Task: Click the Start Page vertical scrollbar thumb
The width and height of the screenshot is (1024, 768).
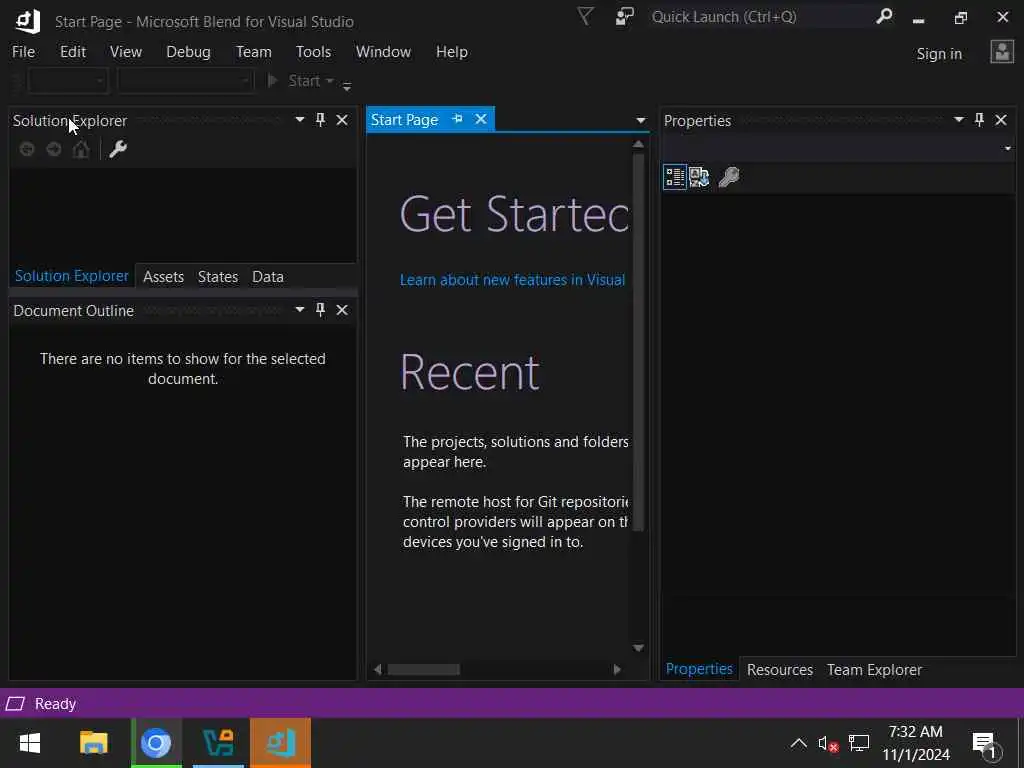Action: pos(639,342)
